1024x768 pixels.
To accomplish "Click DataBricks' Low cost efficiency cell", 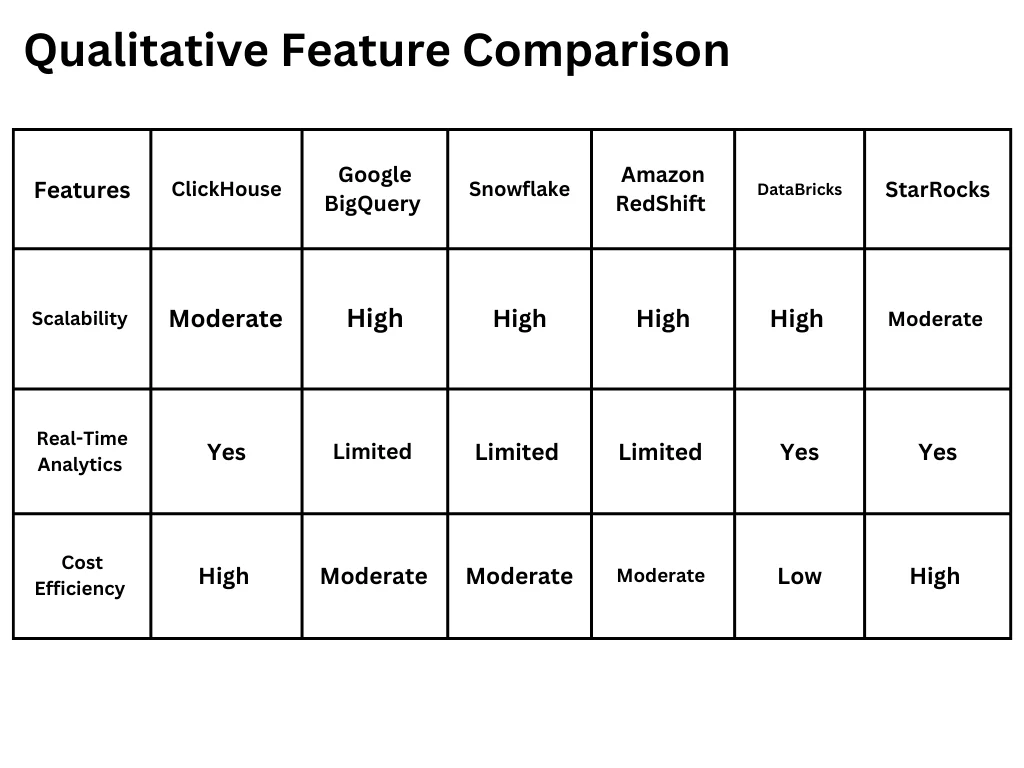I will point(799,576).
